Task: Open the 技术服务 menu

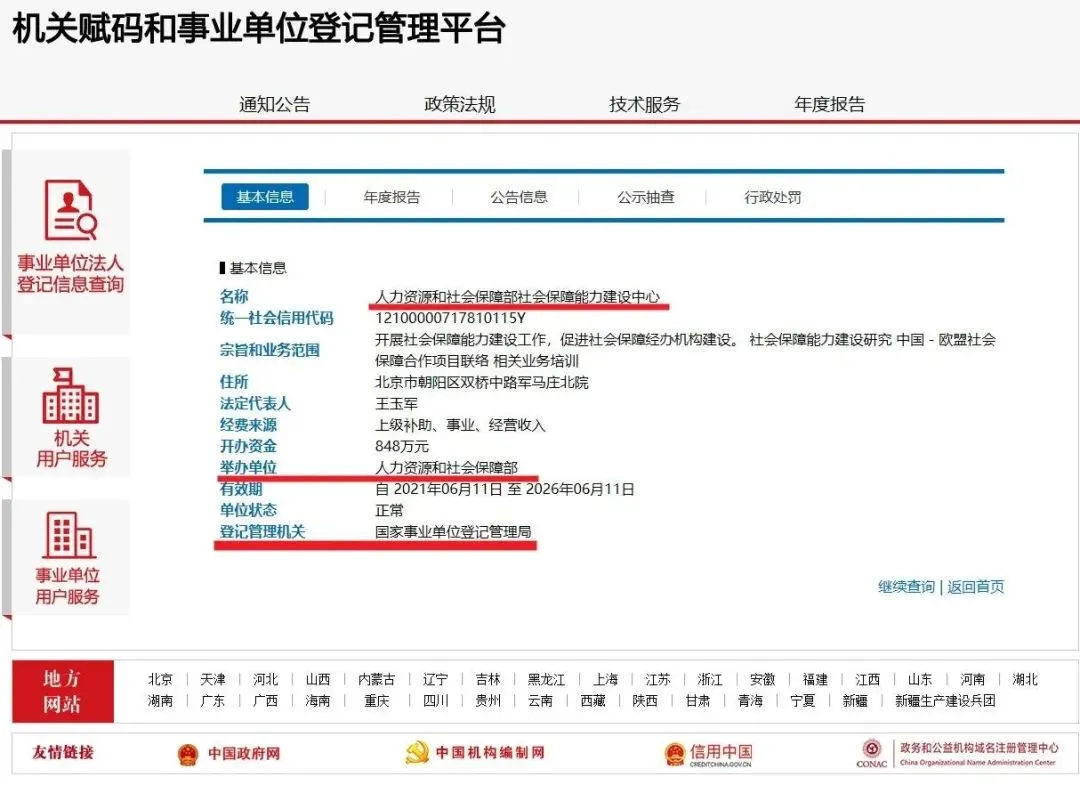Action: point(645,105)
